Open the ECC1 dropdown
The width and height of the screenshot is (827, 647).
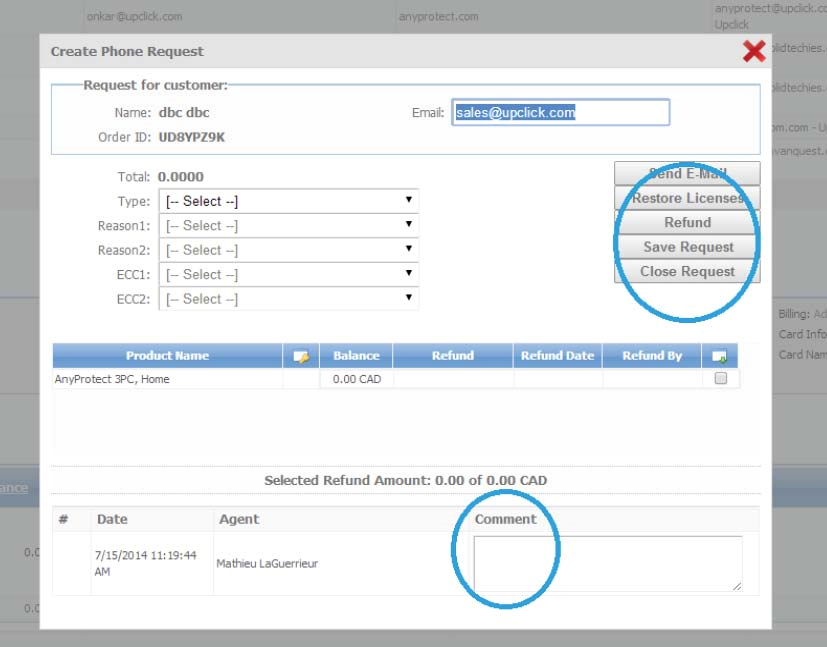[288, 274]
